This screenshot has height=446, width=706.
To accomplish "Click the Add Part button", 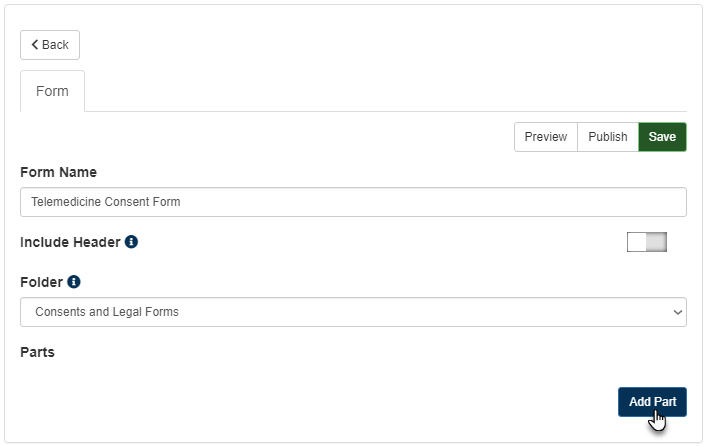I will click(x=652, y=402).
